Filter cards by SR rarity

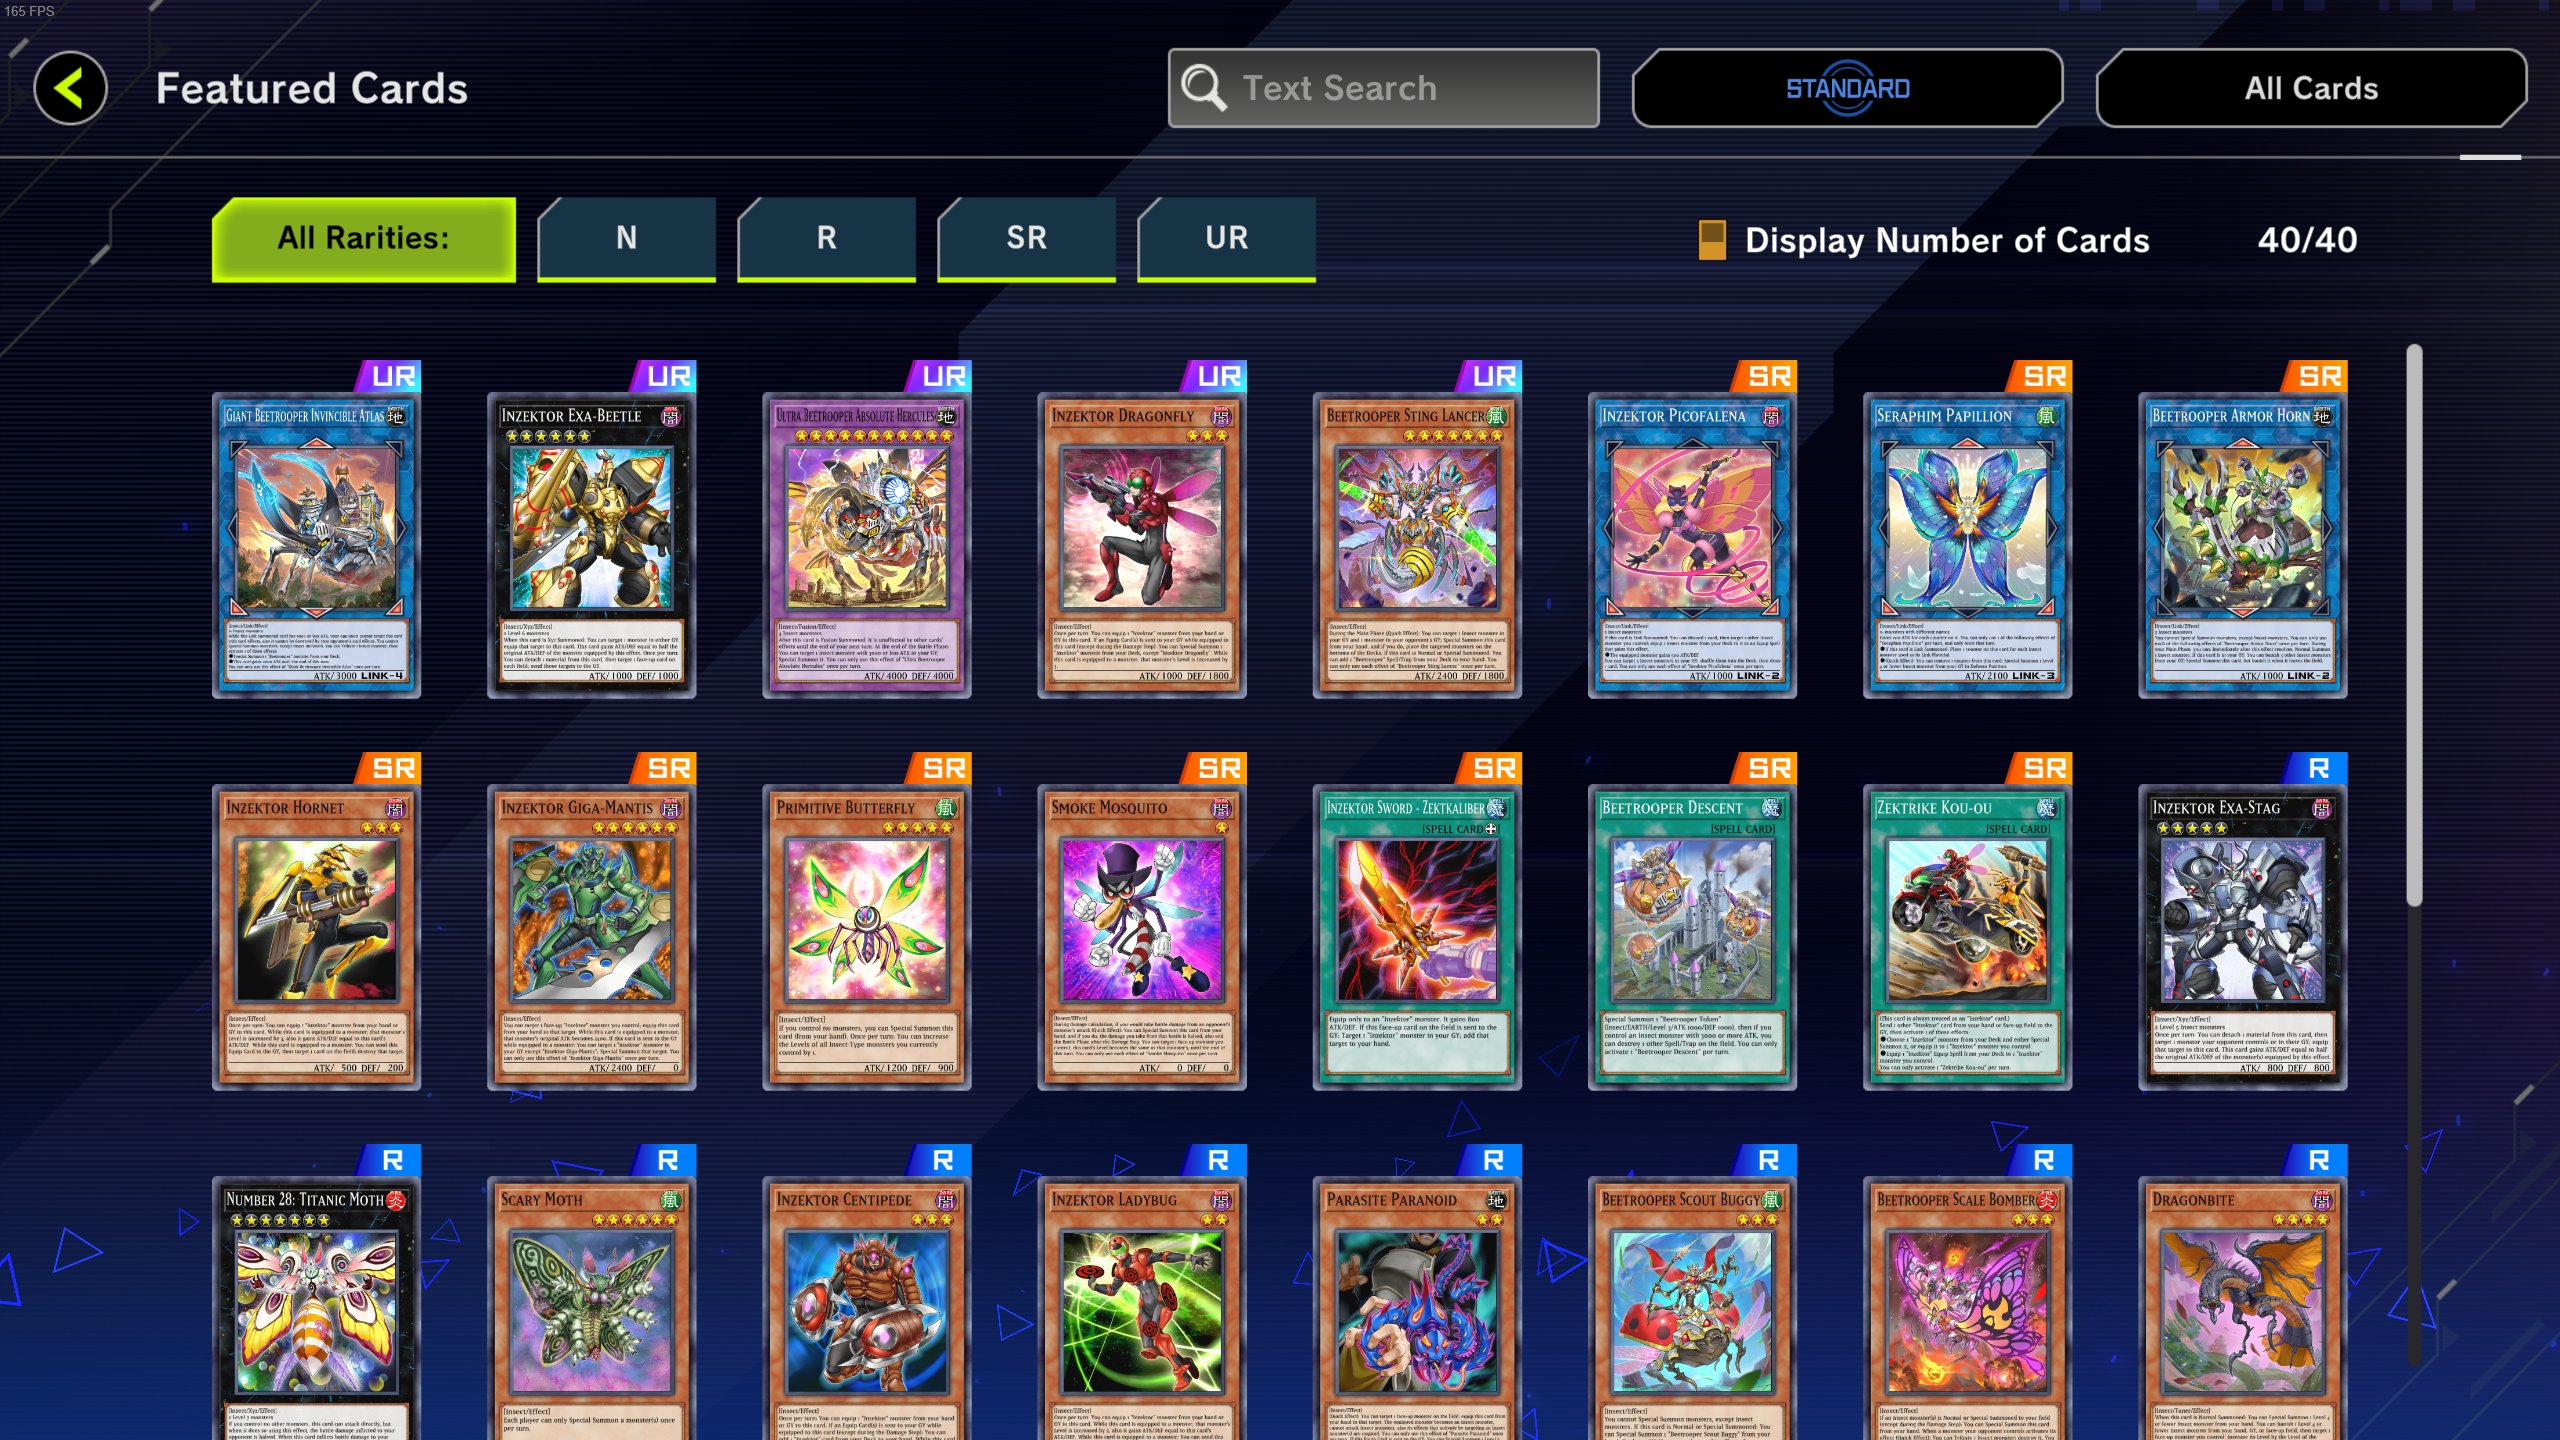point(1027,238)
